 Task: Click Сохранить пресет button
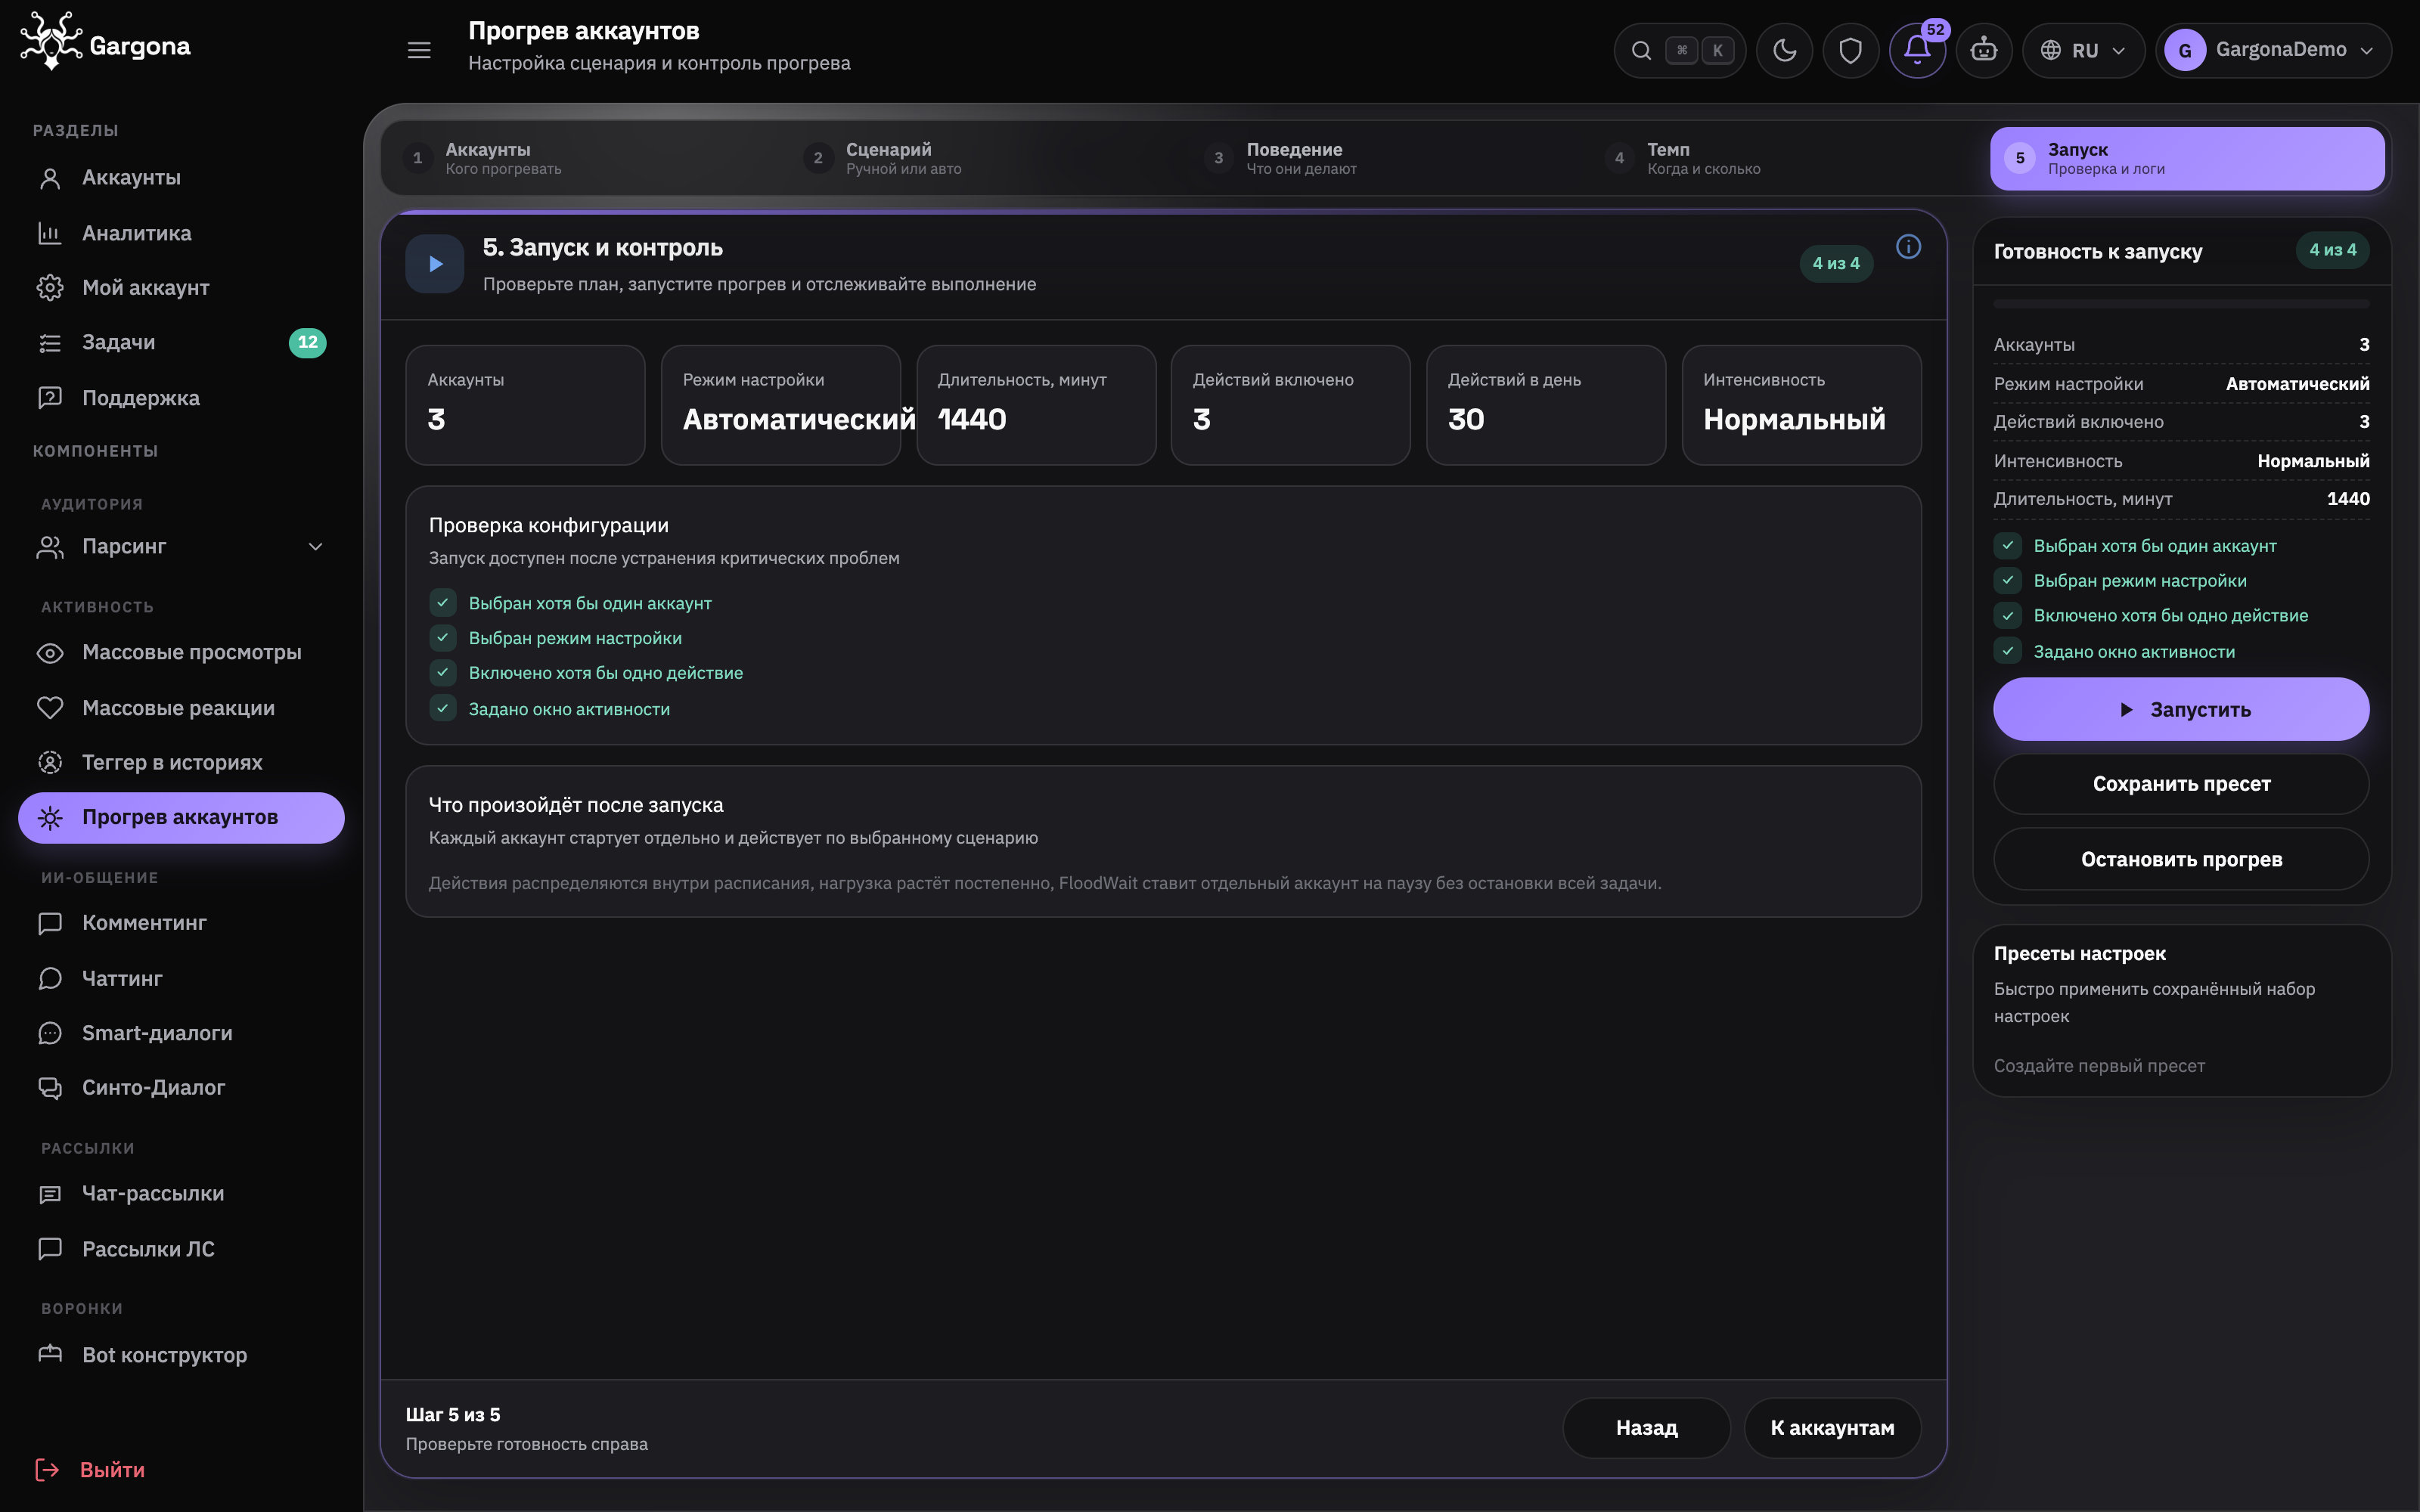point(2181,784)
